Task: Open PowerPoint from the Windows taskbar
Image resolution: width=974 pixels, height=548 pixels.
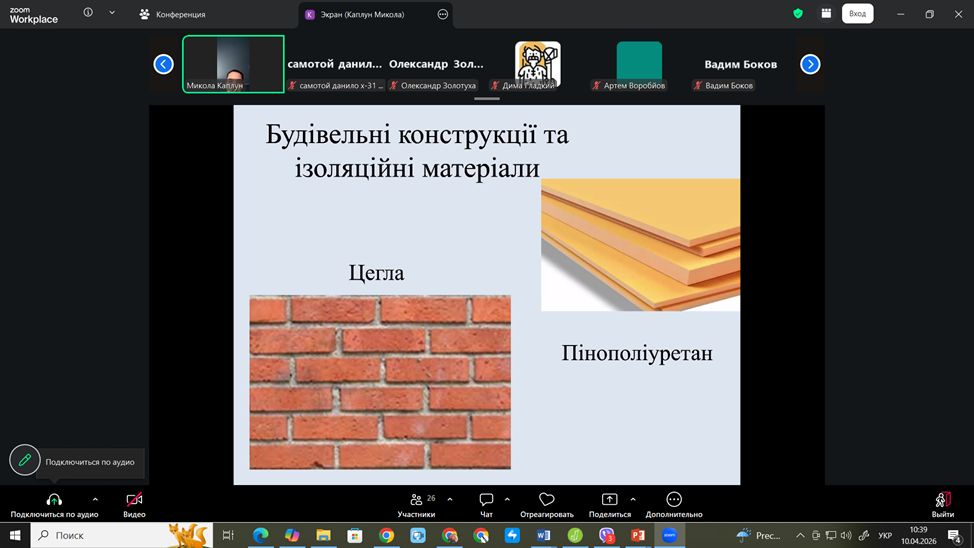Action: click(638, 536)
